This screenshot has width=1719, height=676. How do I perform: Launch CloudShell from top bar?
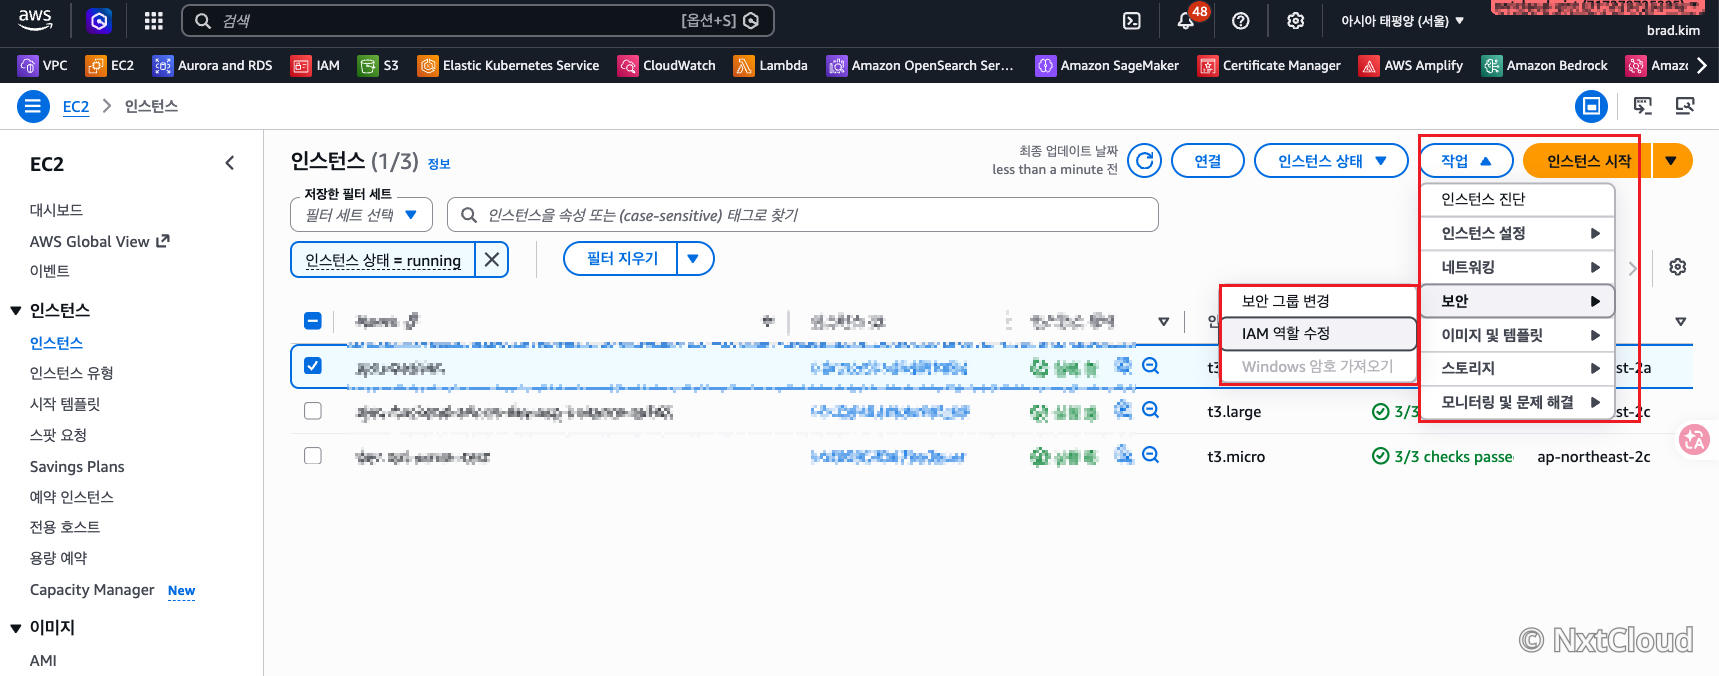pos(1132,21)
